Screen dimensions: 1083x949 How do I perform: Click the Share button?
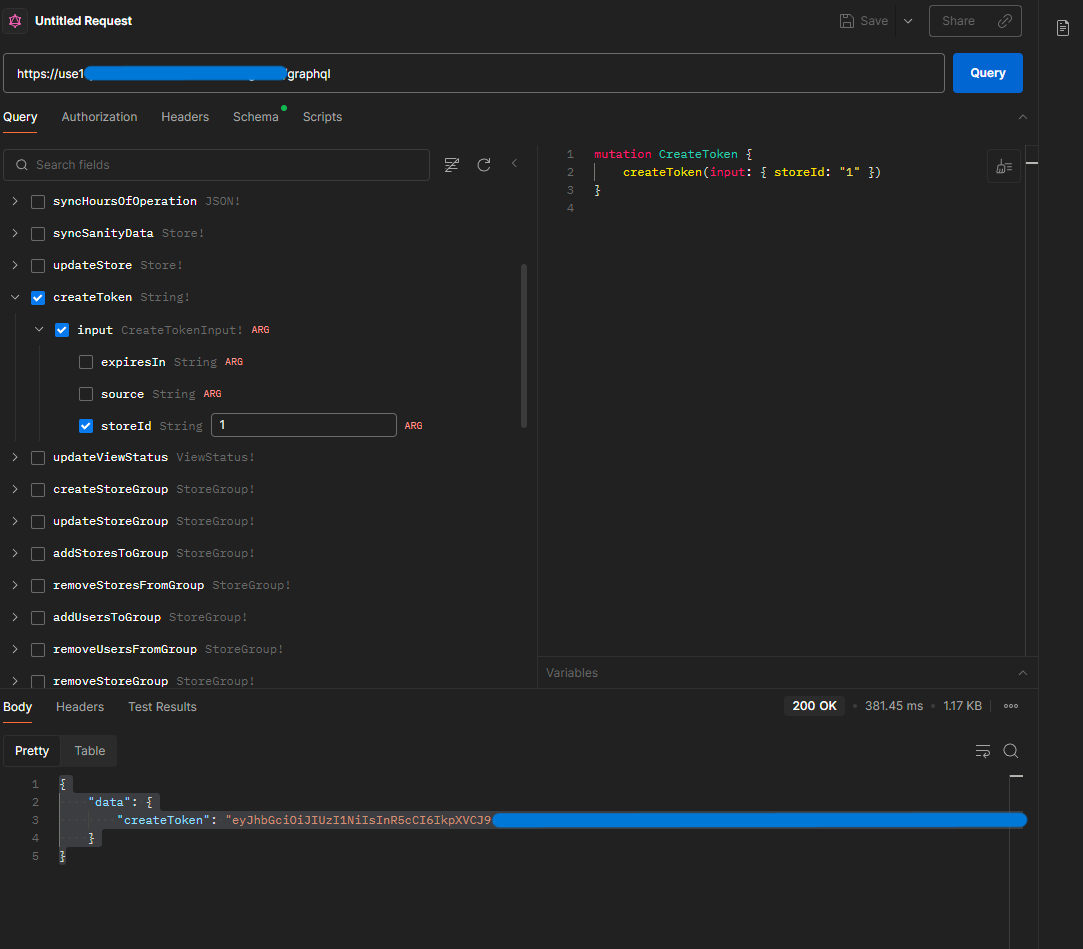click(x=975, y=21)
